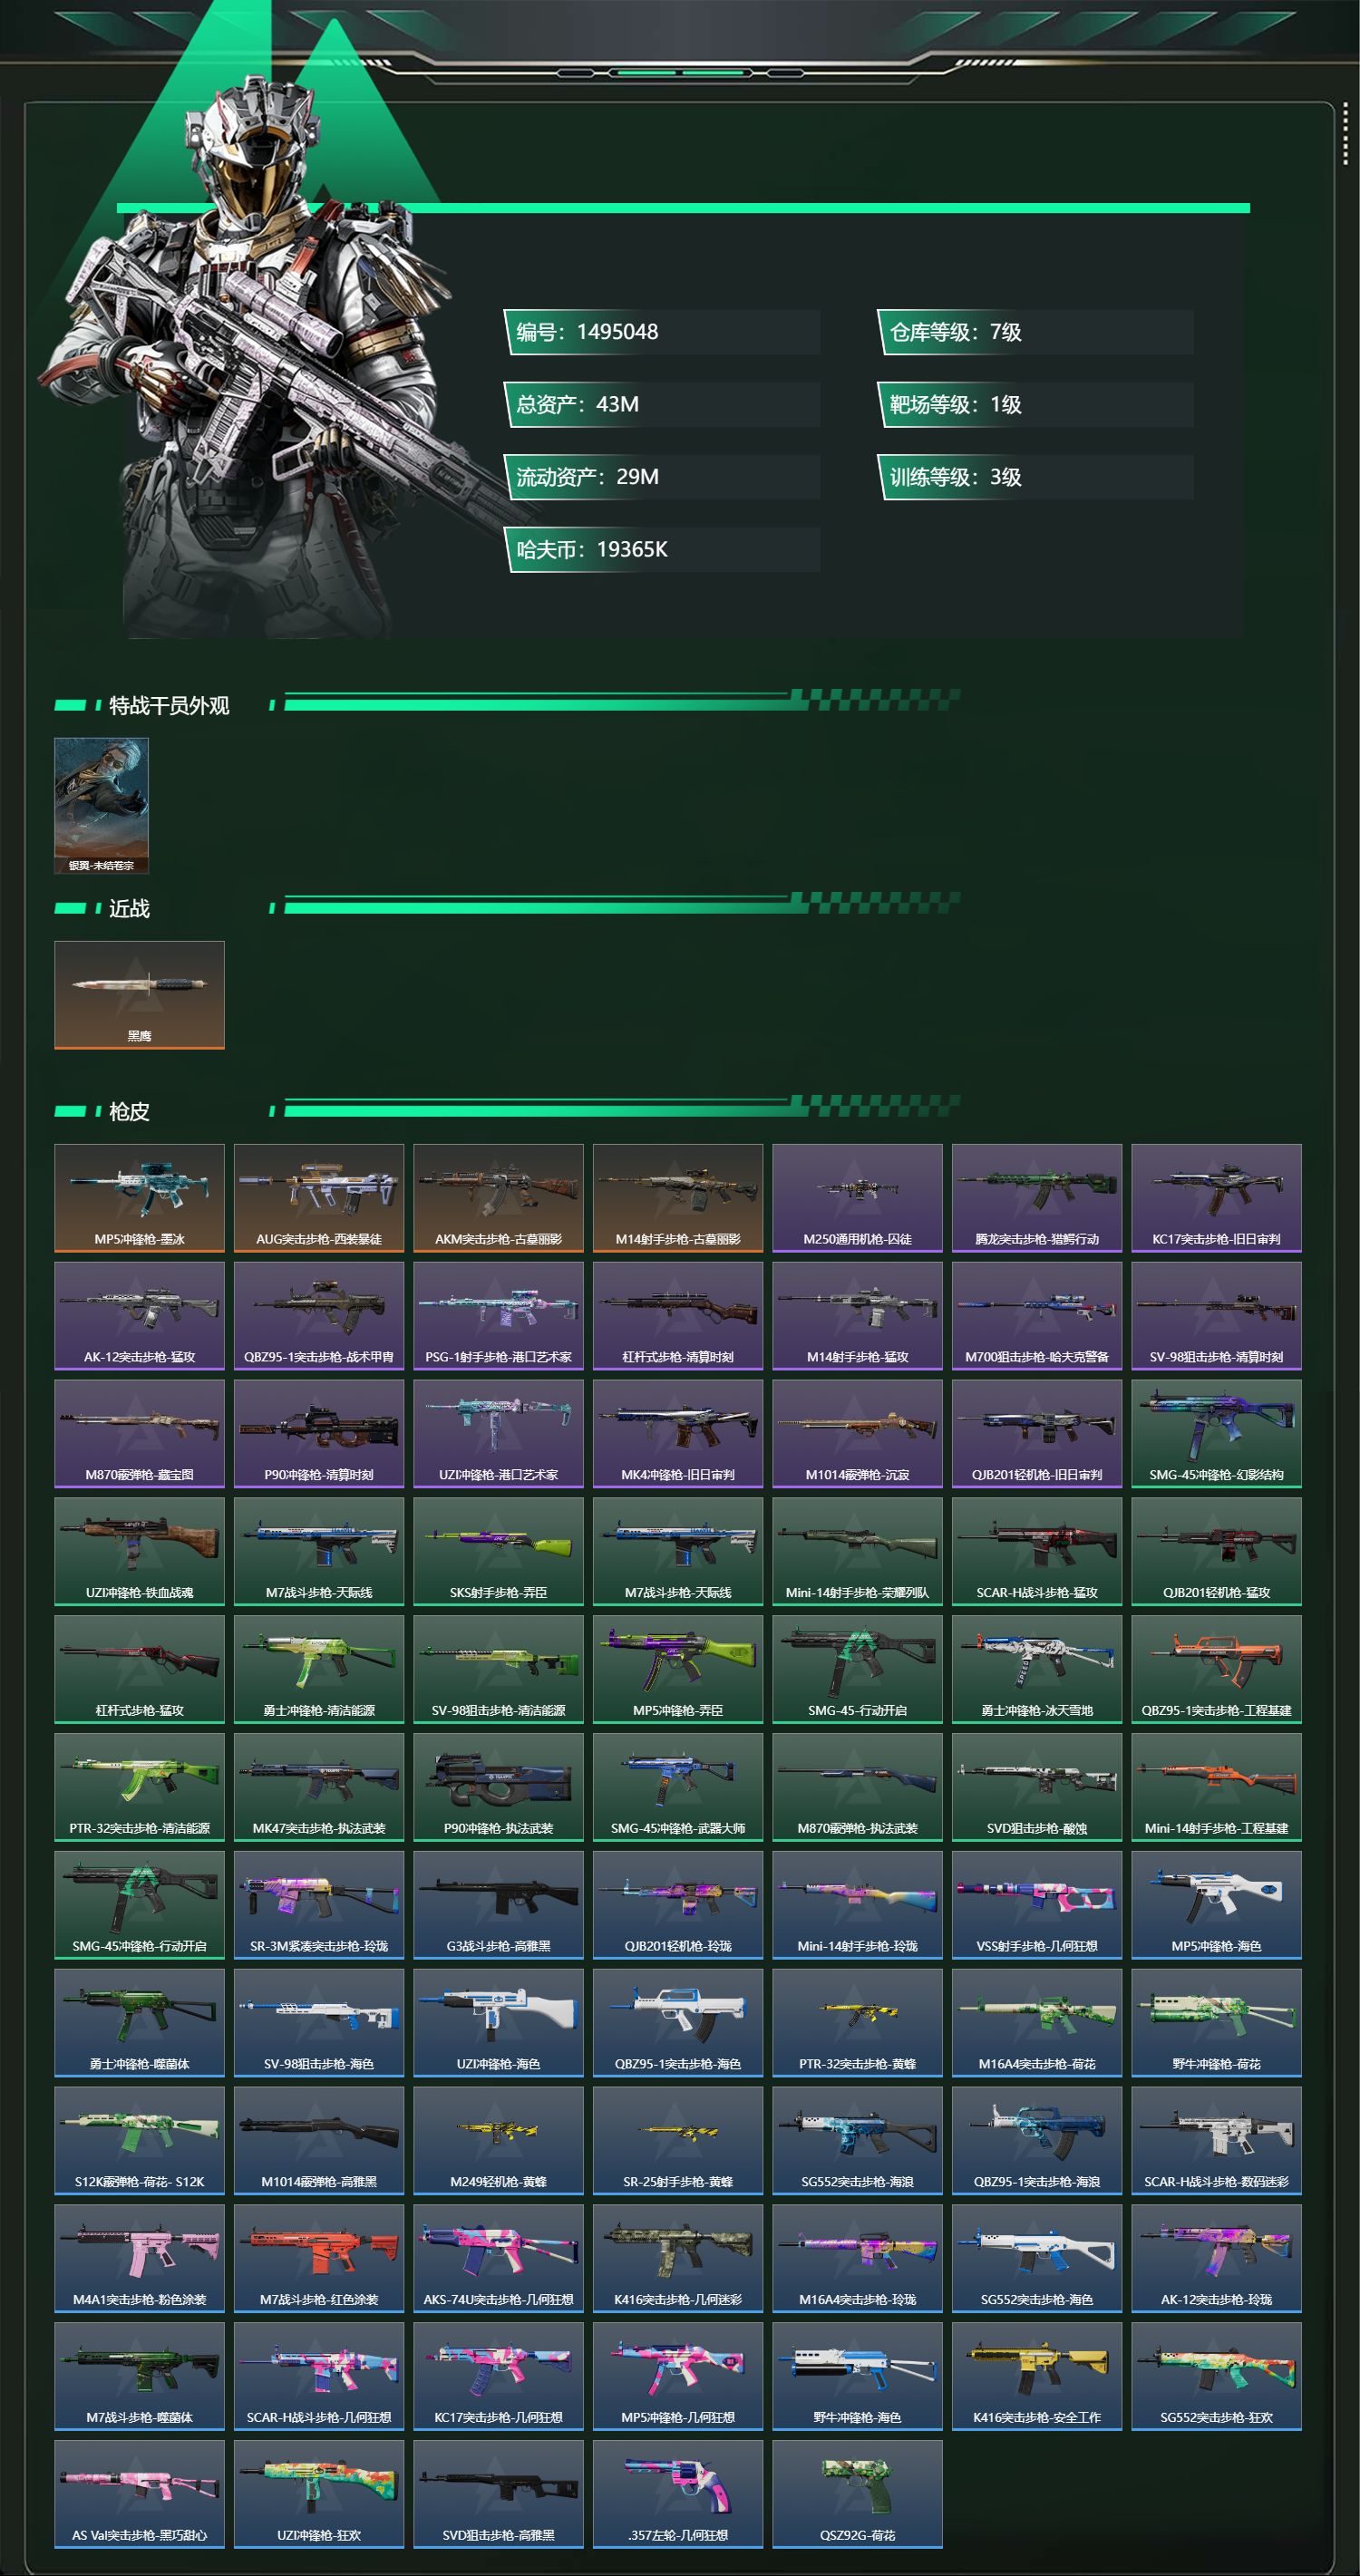
Task: Select the PSG-1射手步枪-港口艺术家 icon
Action: click(498, 1316)
